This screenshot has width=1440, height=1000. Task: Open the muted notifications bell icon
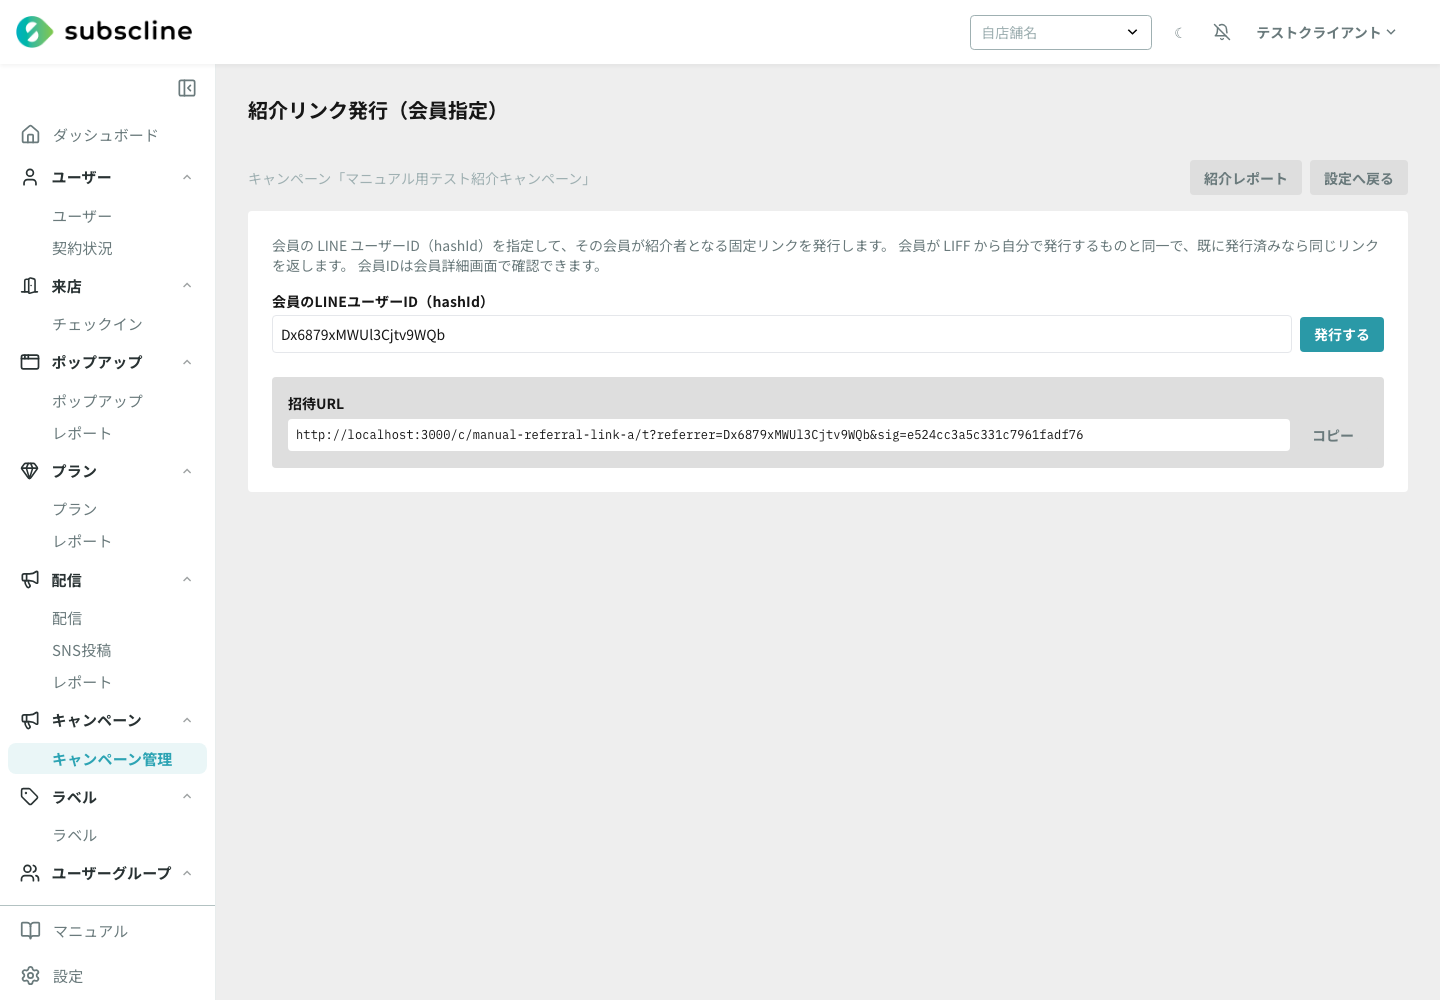tap(1222, 32)
